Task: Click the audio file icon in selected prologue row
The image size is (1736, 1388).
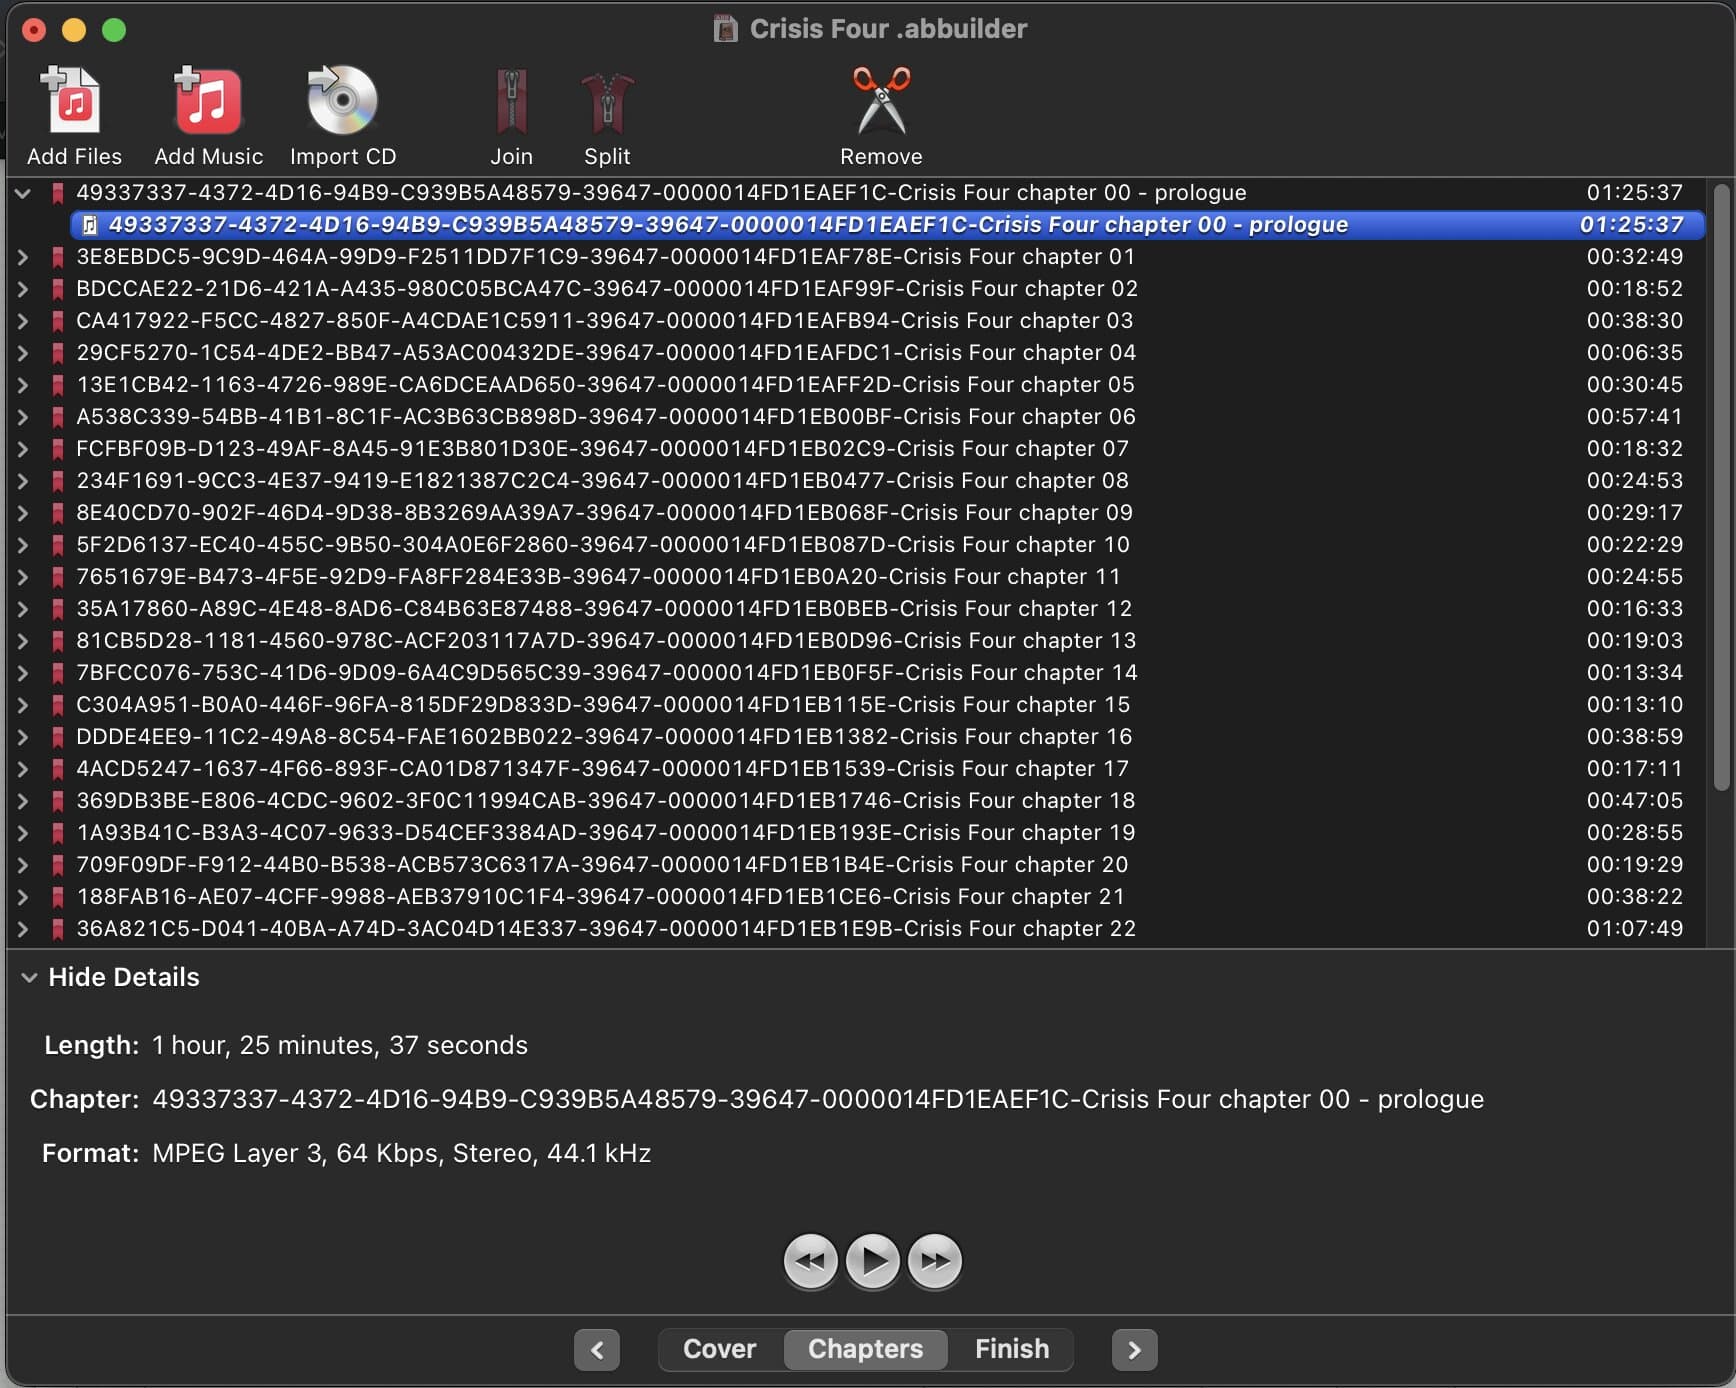Action: [x=89, y=225]
